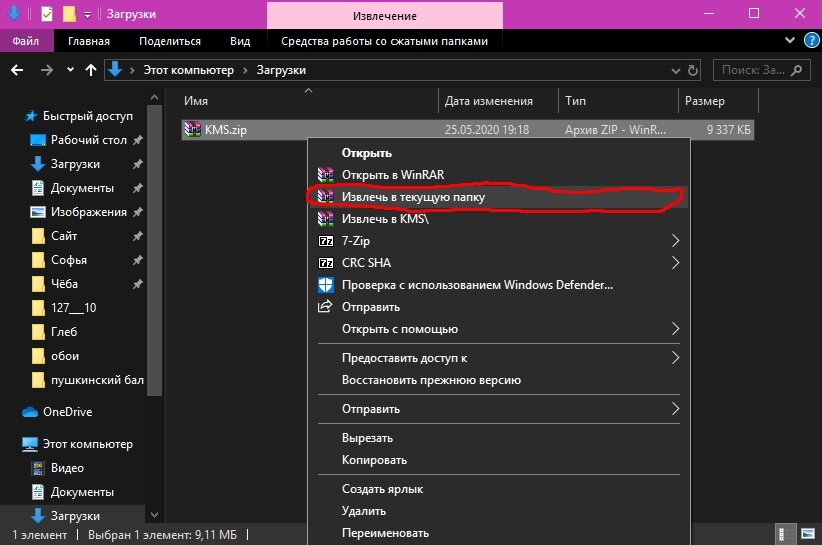
Task: Choose Копировать in context menu
Action: 499,460
